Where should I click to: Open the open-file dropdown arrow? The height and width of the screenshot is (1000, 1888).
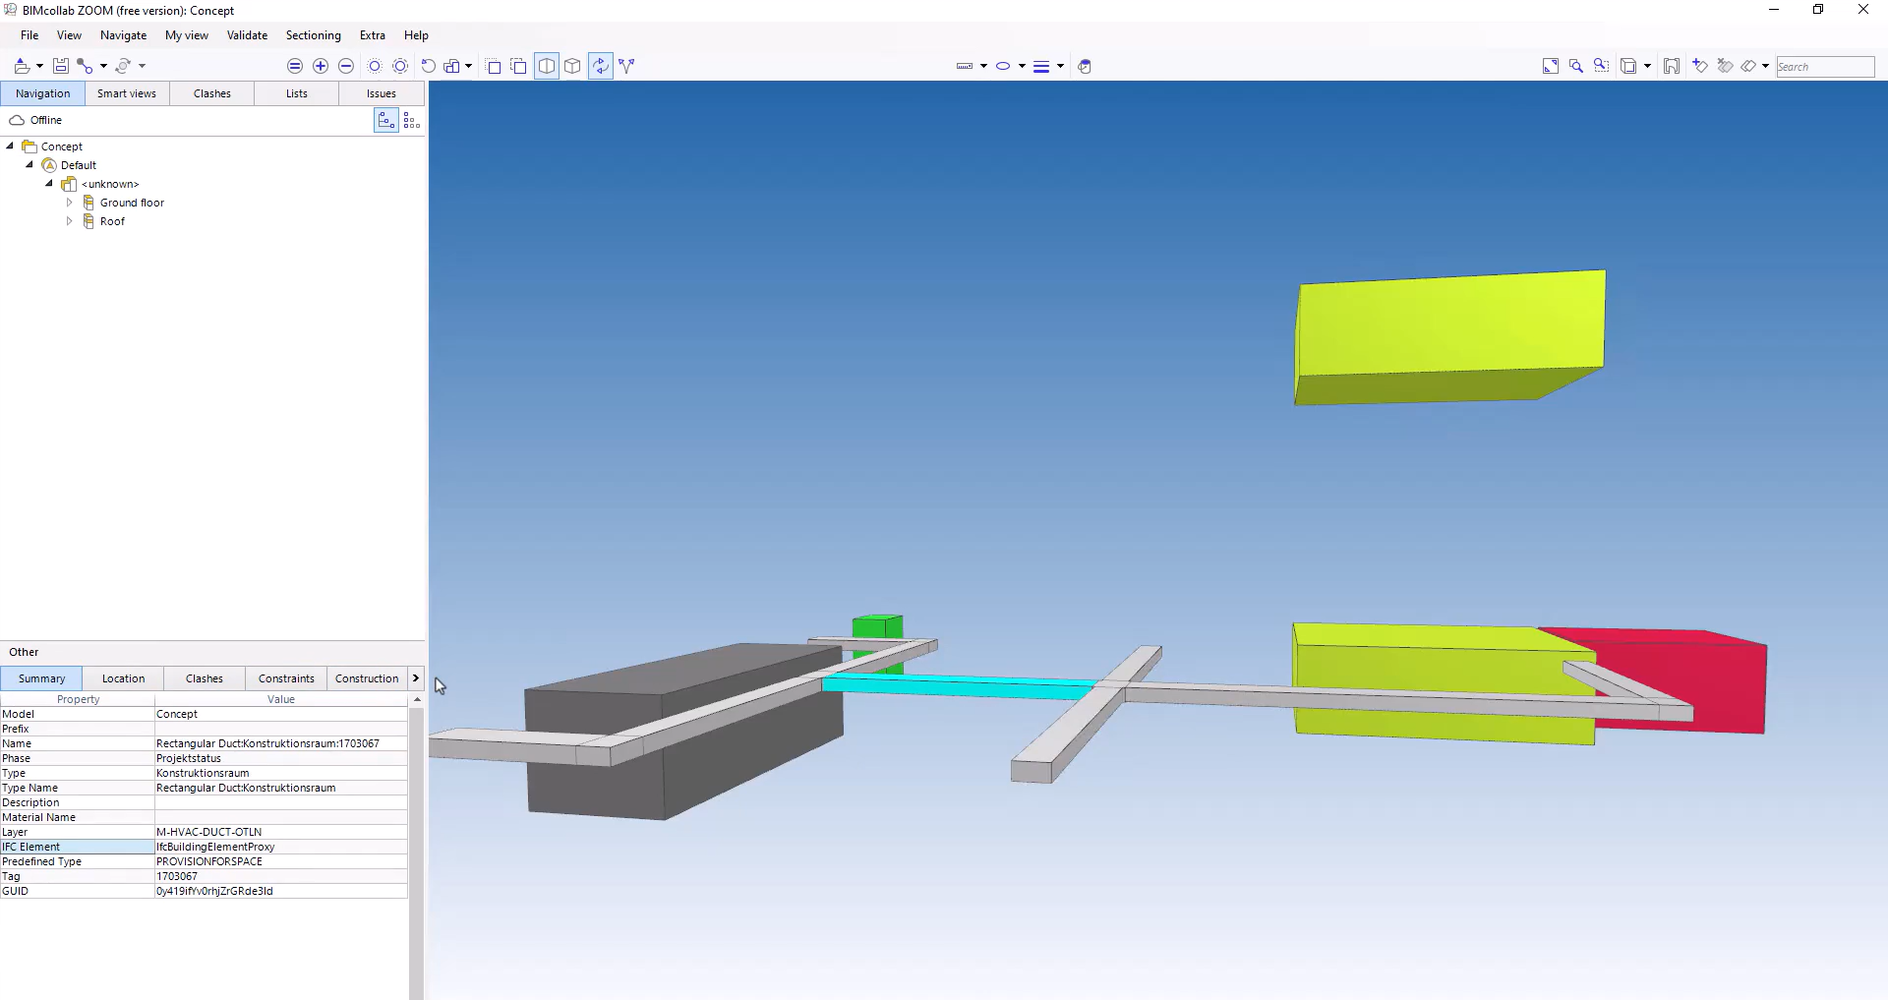point(39,66)
